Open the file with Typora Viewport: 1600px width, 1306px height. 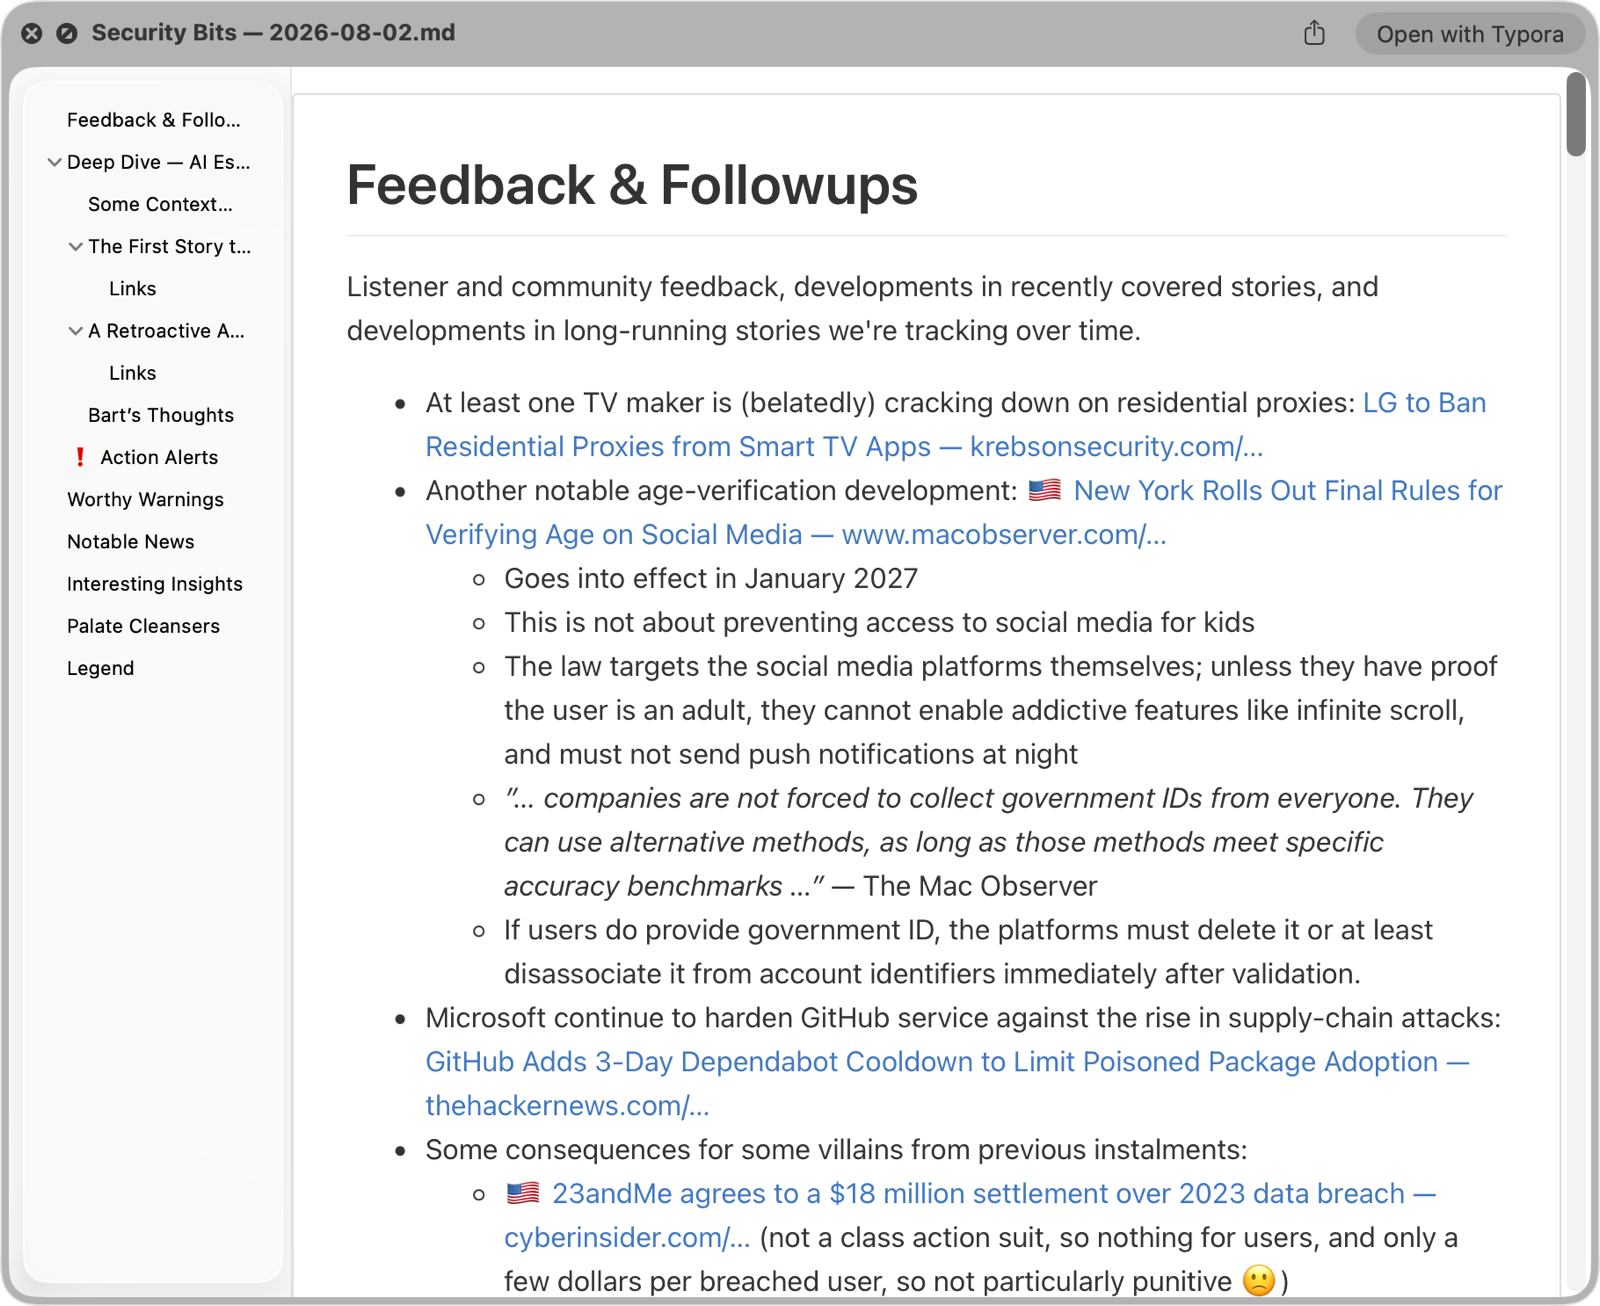(1469, 34)
